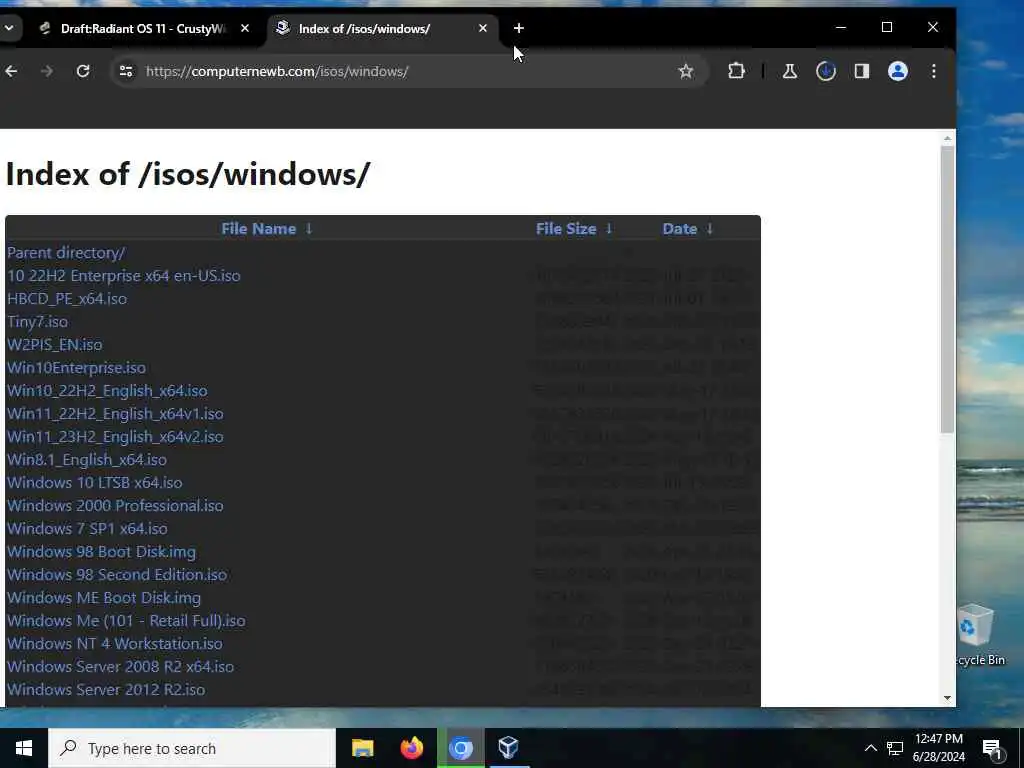Sort listing by File Size

click(x=566, y=229)
